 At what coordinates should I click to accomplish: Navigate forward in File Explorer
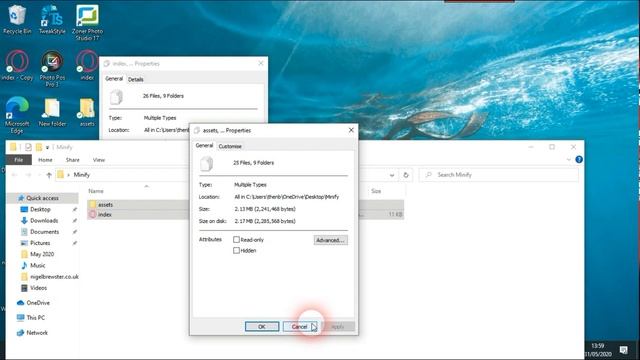[28, 175]
